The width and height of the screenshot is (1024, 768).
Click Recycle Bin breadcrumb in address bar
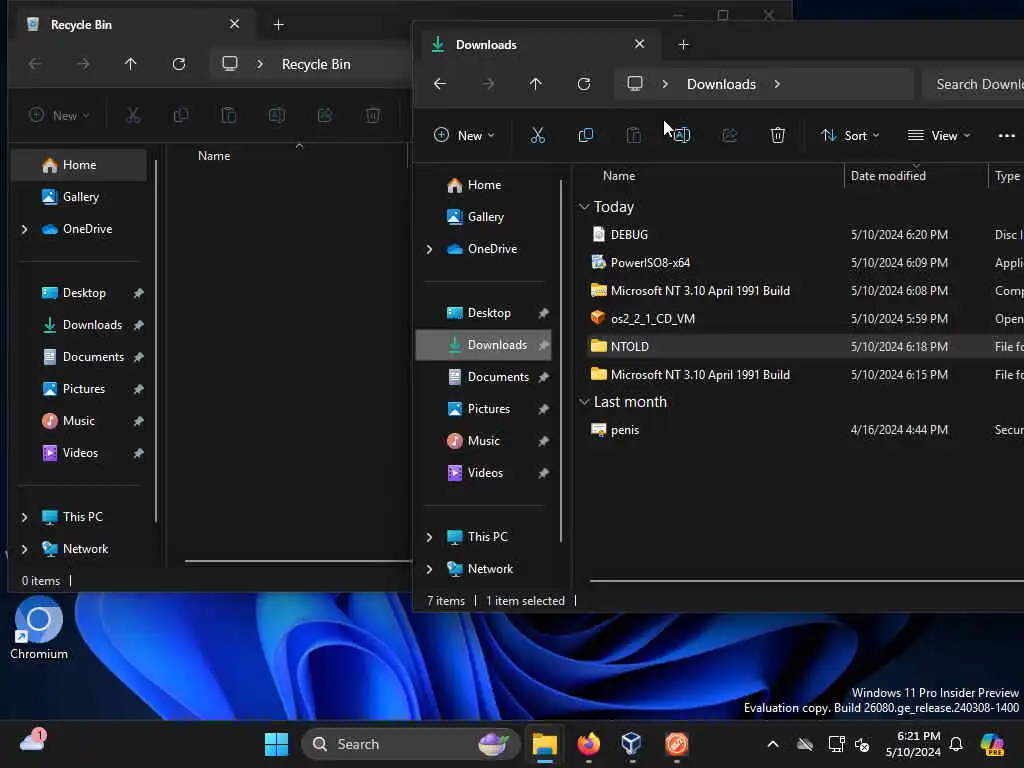[316, 64]
